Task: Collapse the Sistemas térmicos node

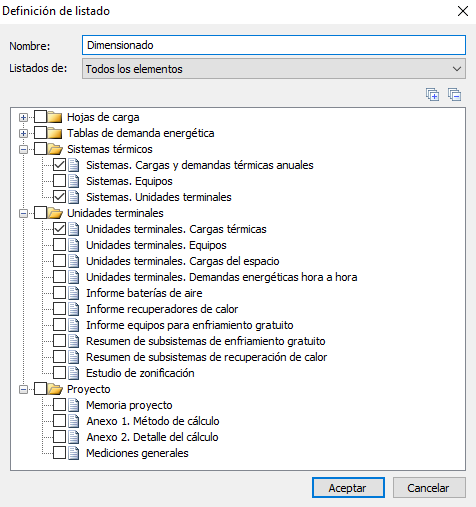Action: [23, 149]
